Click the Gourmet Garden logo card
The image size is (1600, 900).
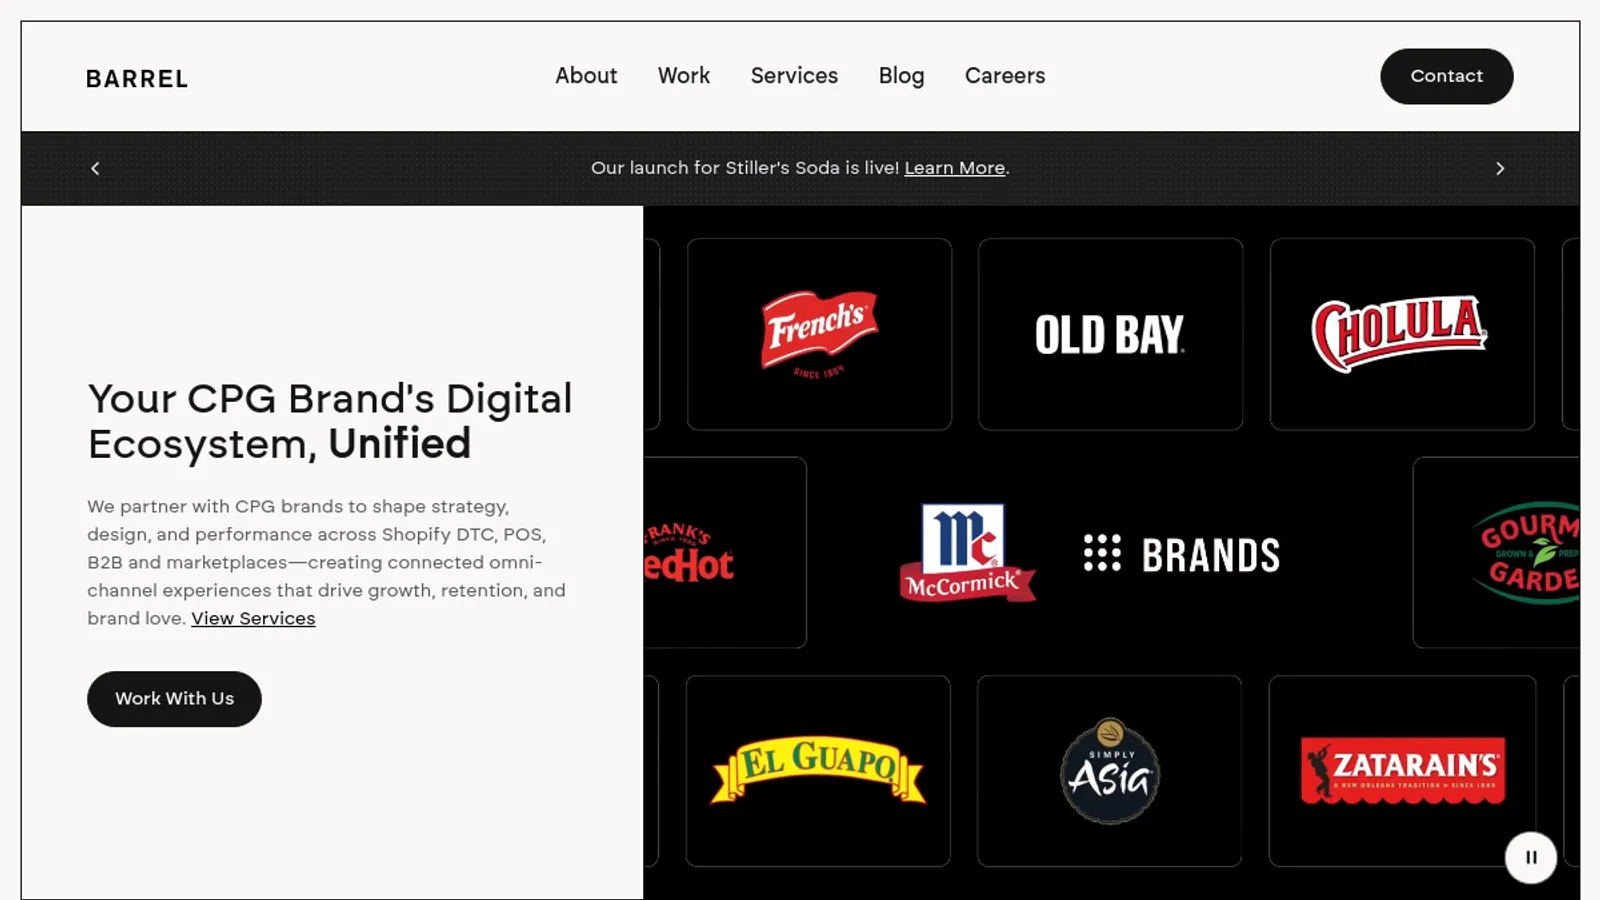(x=1497, y=552)
